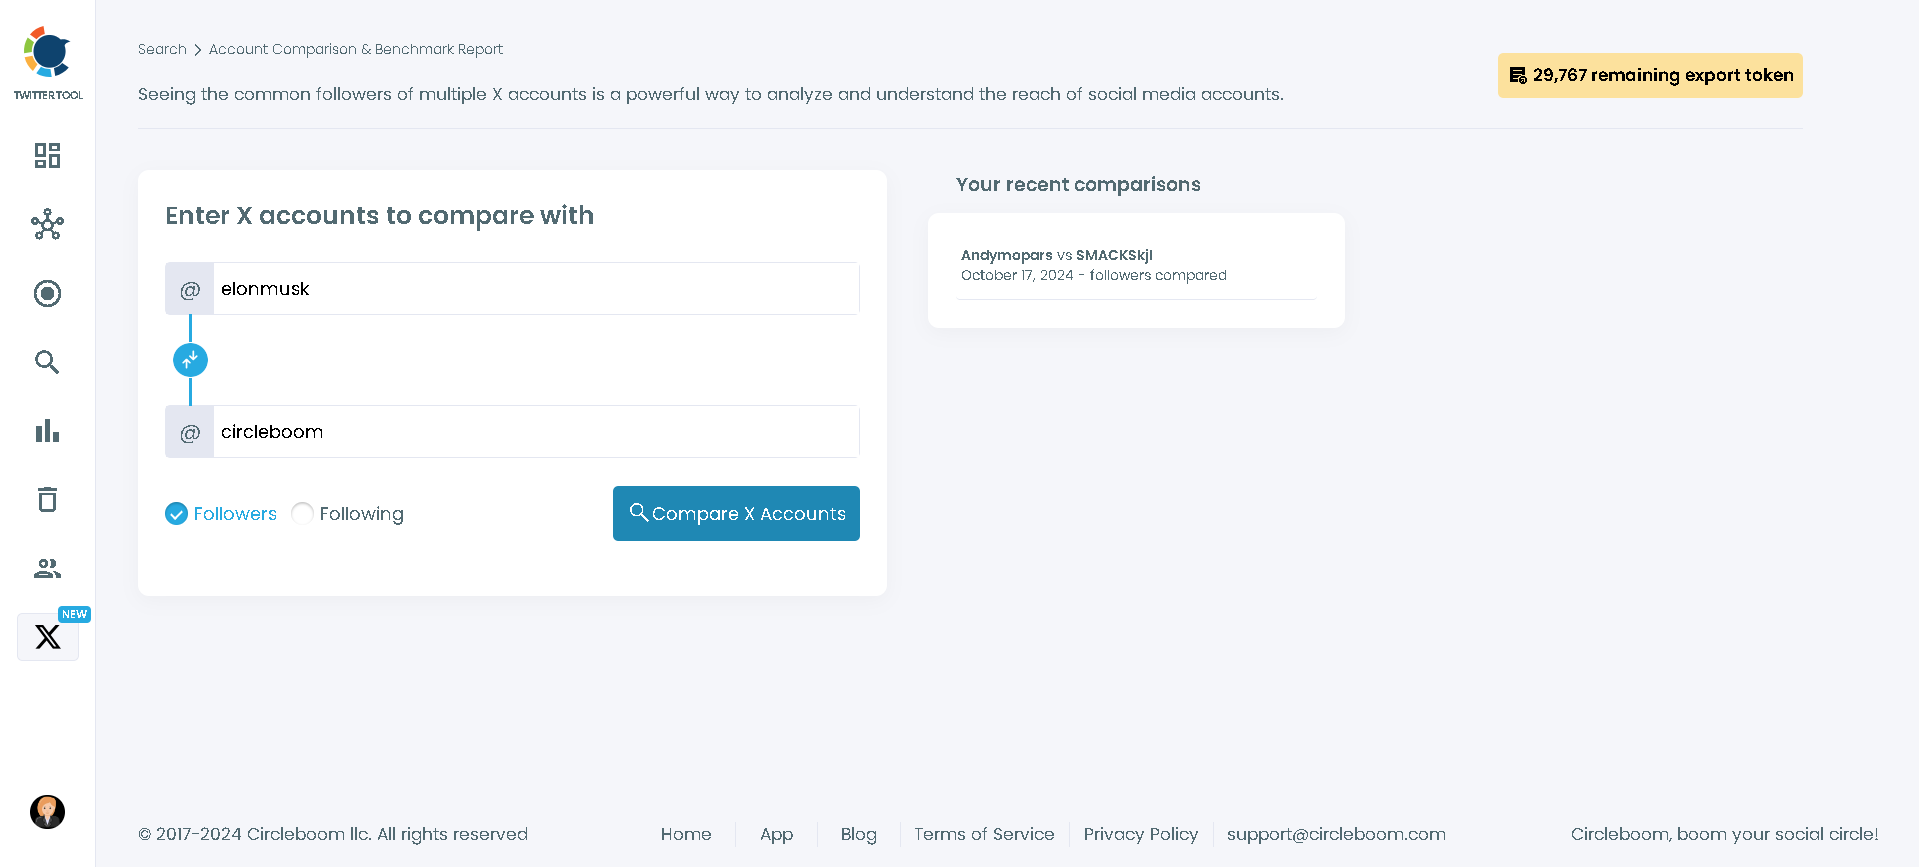Image resolution: width=1919 pixels, height=867 pixels.
Task: Select the network connections sidebar icon
Action: 46,225
